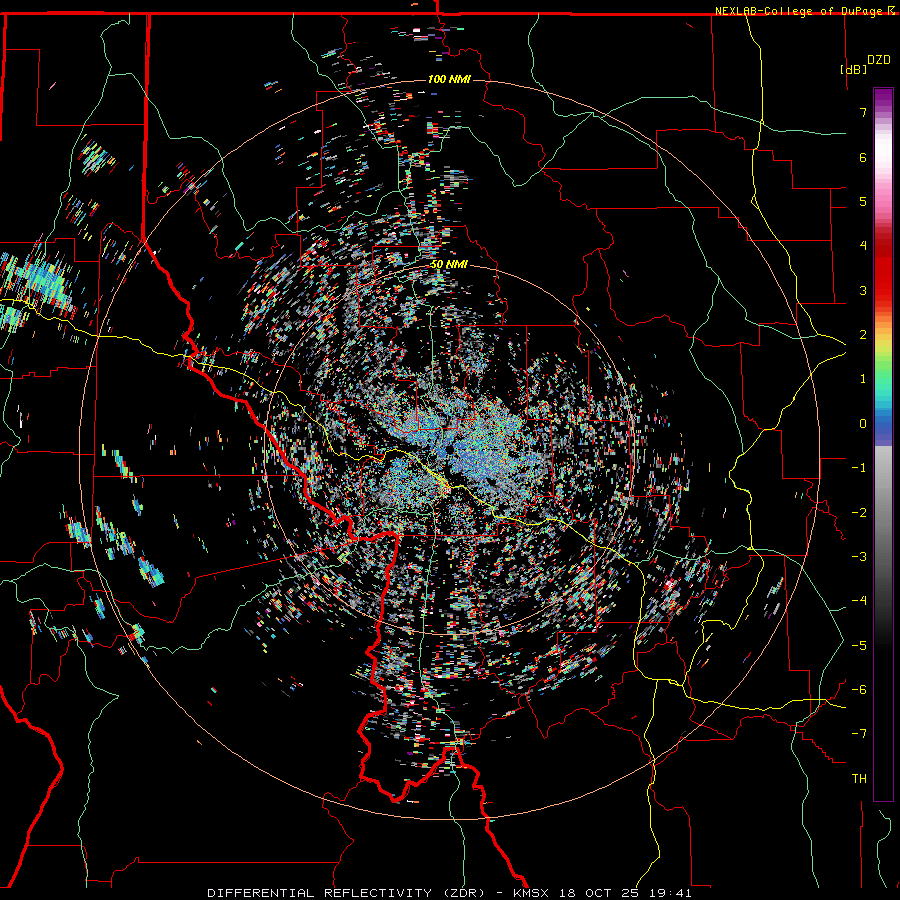Click the 50 NMI range ring label
The height and width of the screenshot is (900, 900).
tap(449, 265)
